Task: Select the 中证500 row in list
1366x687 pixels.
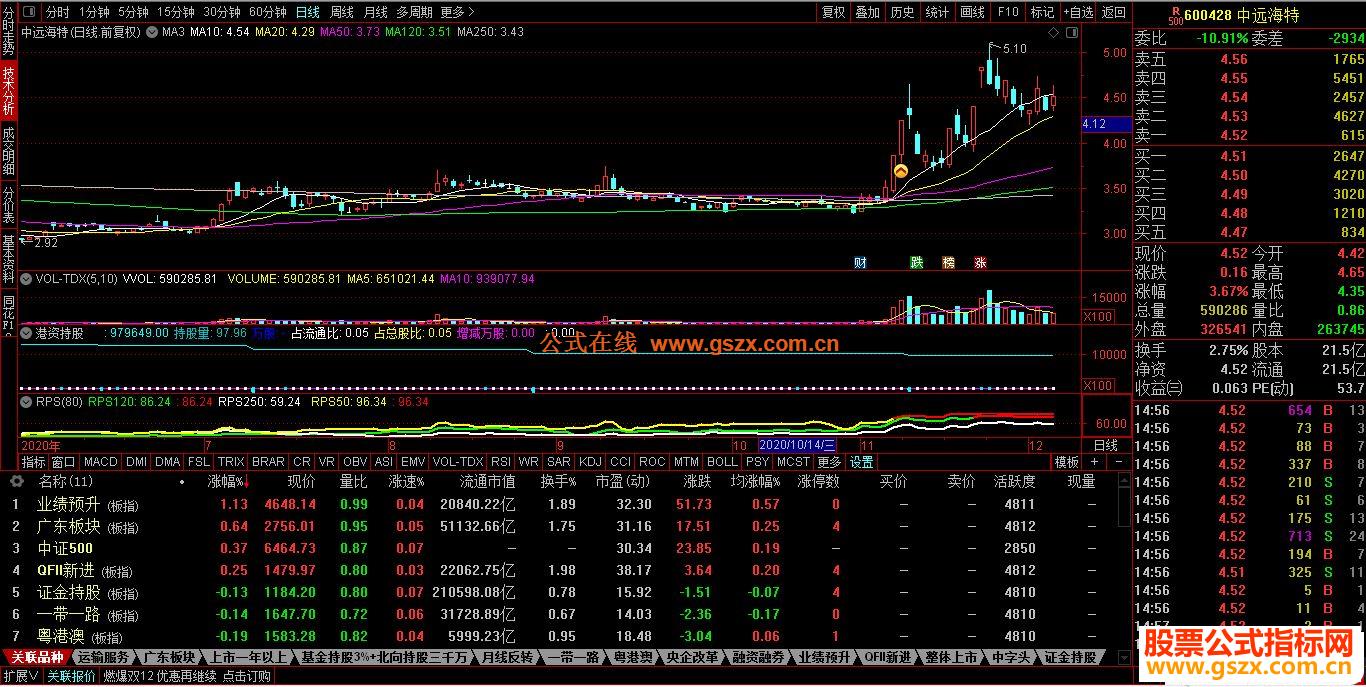Action: [566, 548]
